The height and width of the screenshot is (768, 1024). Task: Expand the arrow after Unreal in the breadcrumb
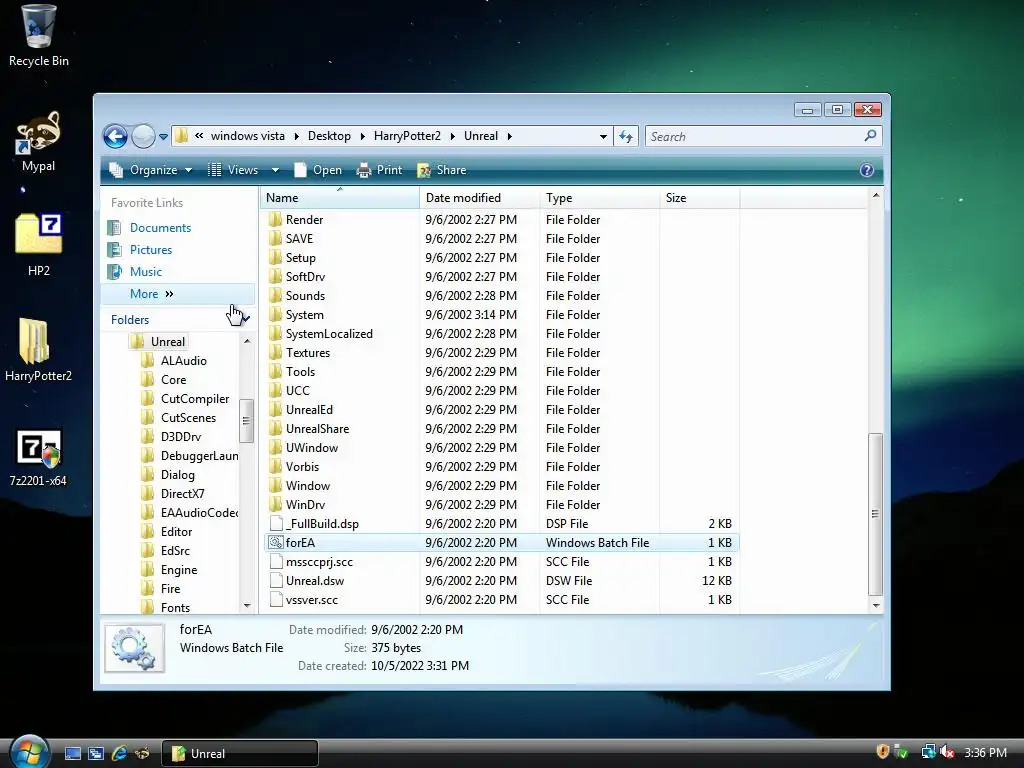point(509,136)
